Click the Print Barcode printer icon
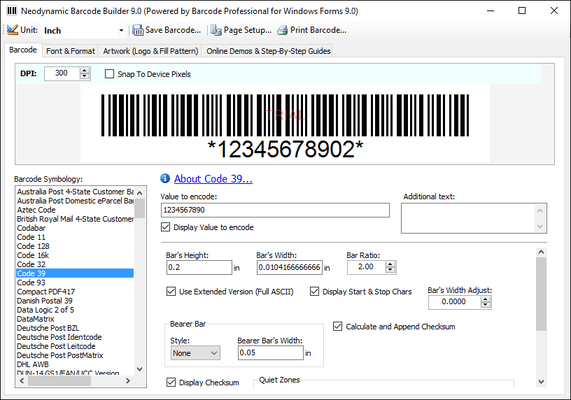The height and width of the screenshot is (400, 571). (283, 30)
